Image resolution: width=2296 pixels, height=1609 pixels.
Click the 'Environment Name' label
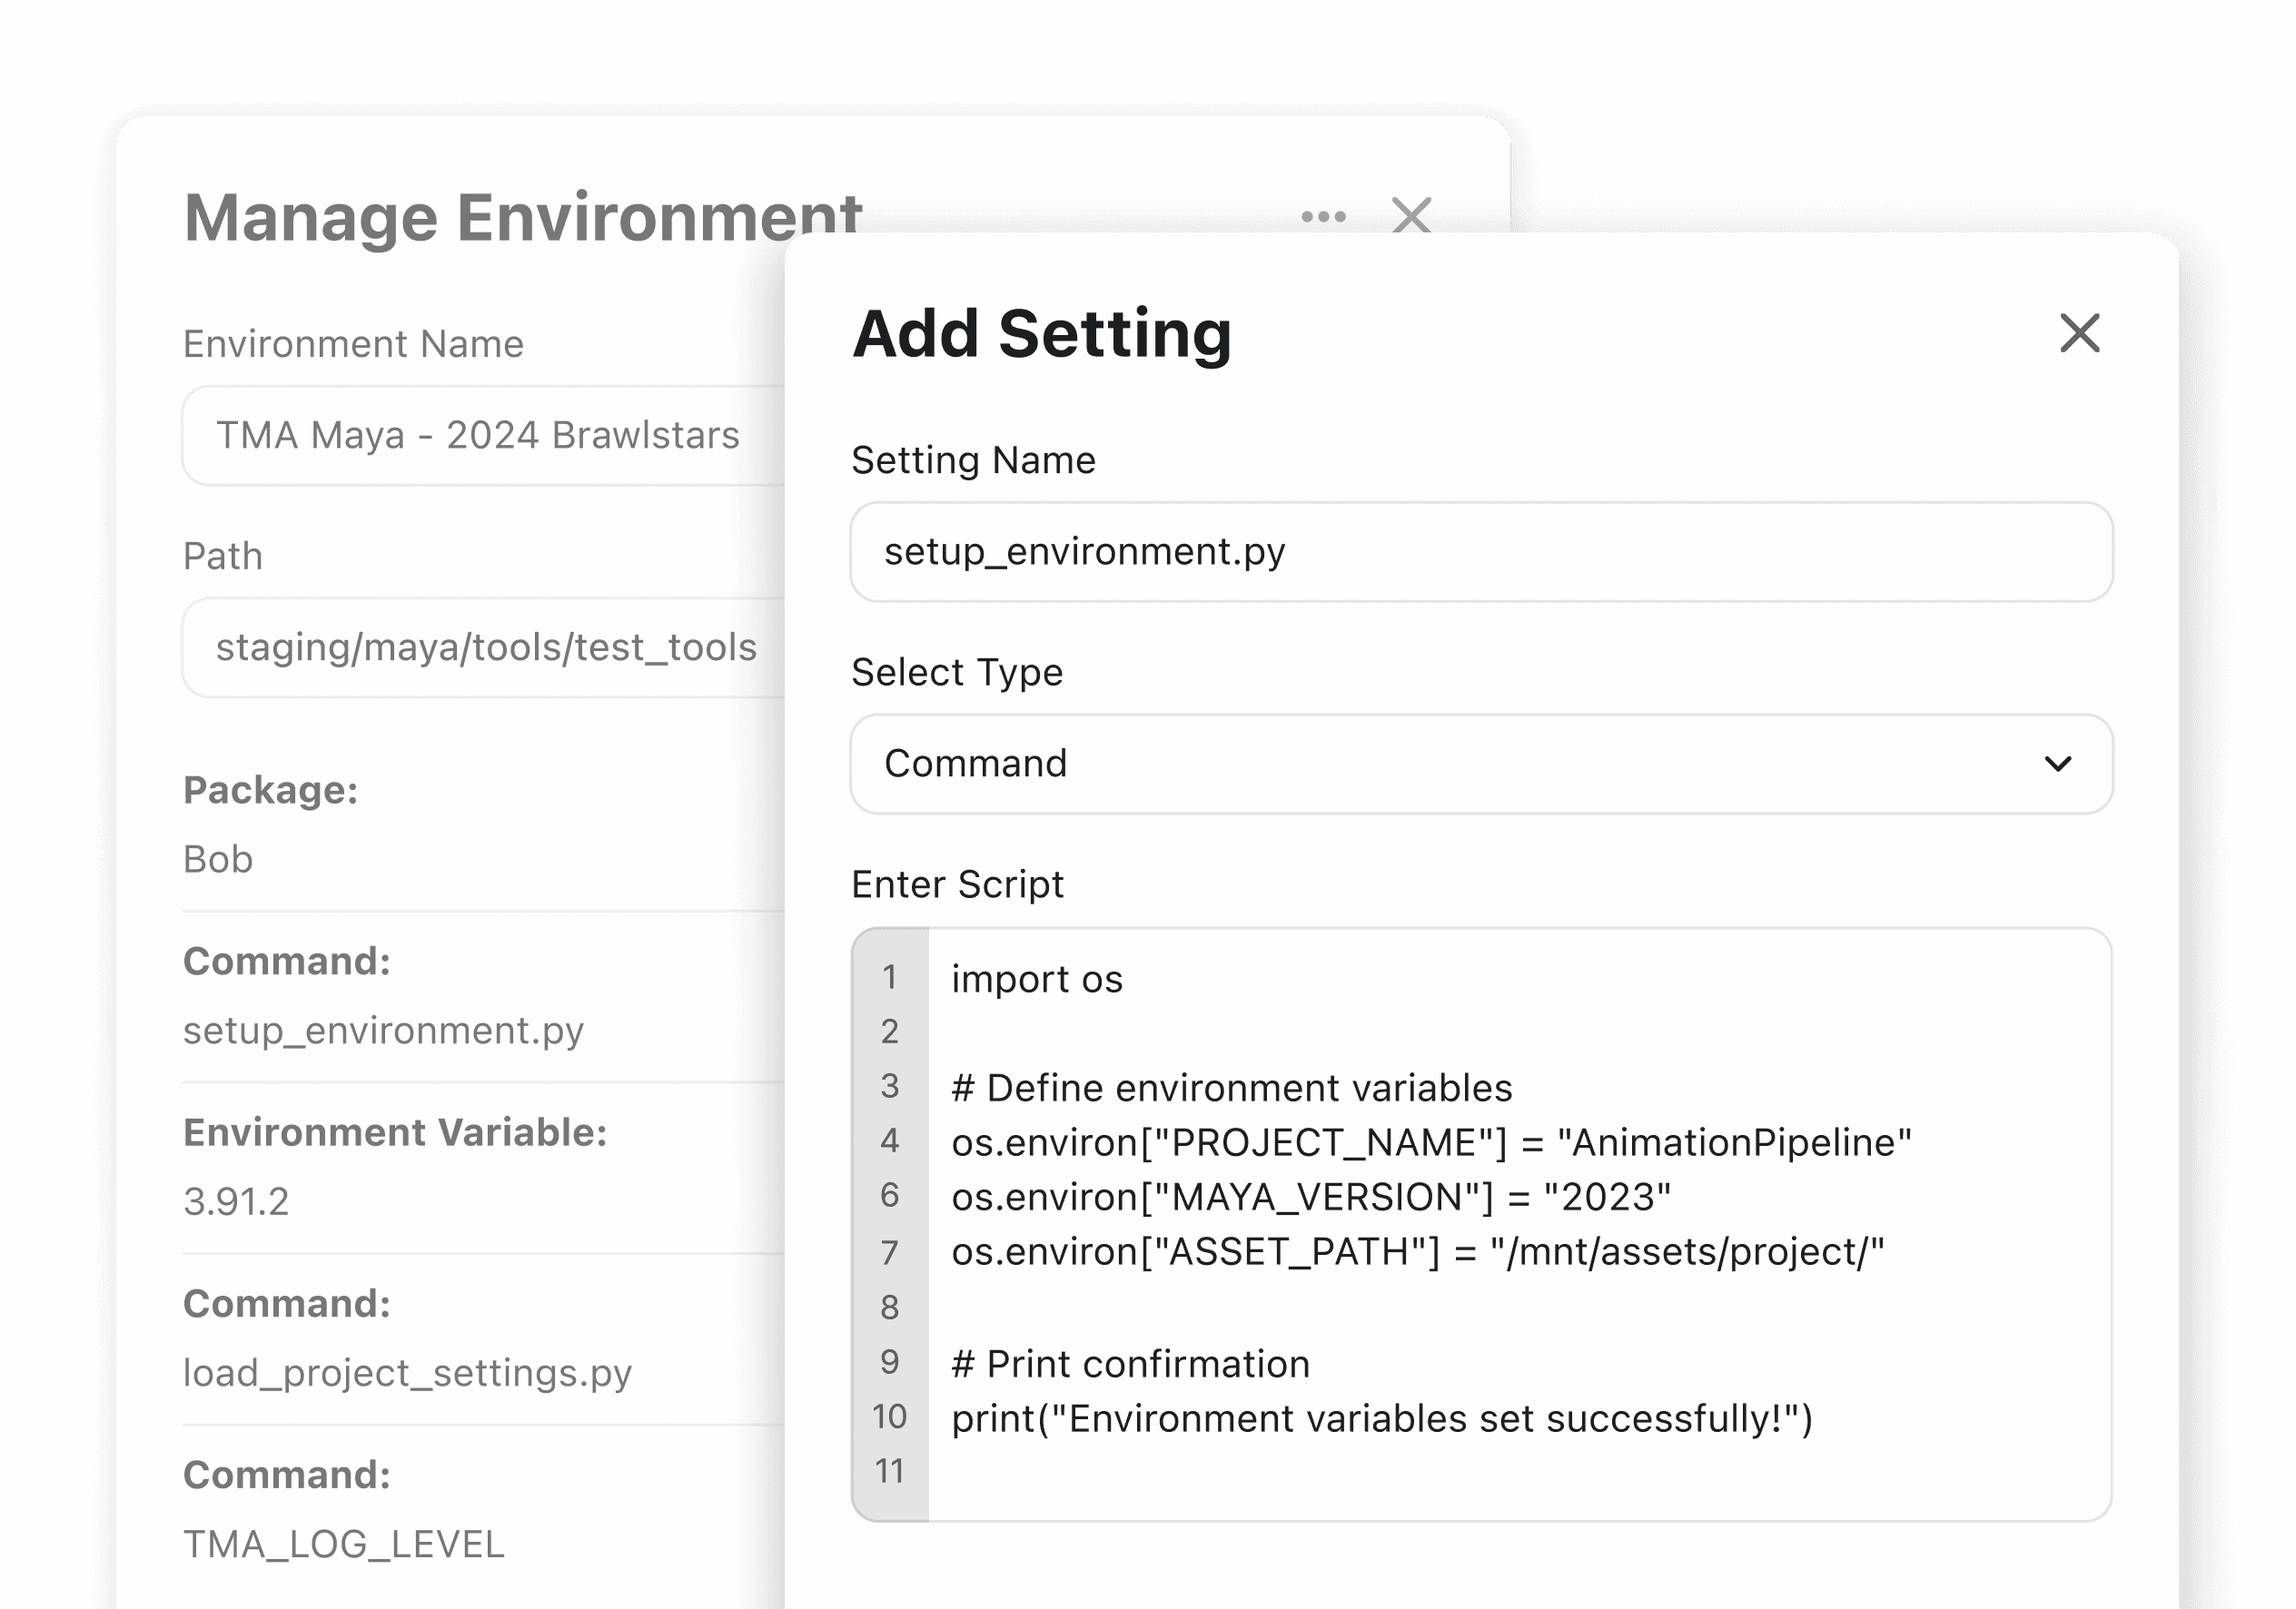(x=353, y=344)
